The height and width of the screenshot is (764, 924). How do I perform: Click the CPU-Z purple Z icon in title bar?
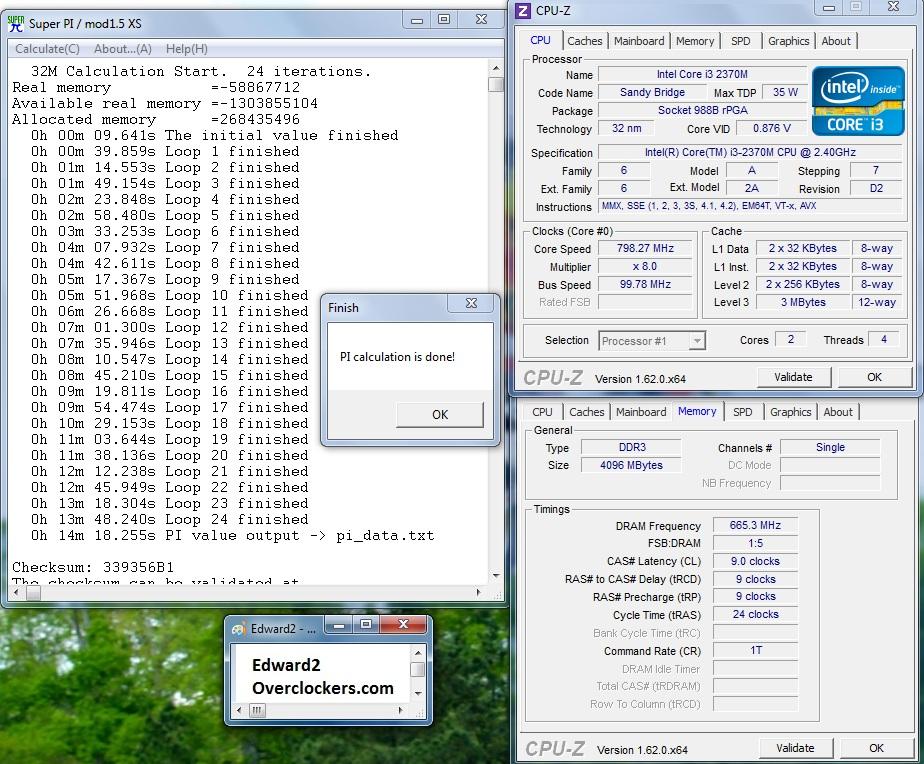523,11
